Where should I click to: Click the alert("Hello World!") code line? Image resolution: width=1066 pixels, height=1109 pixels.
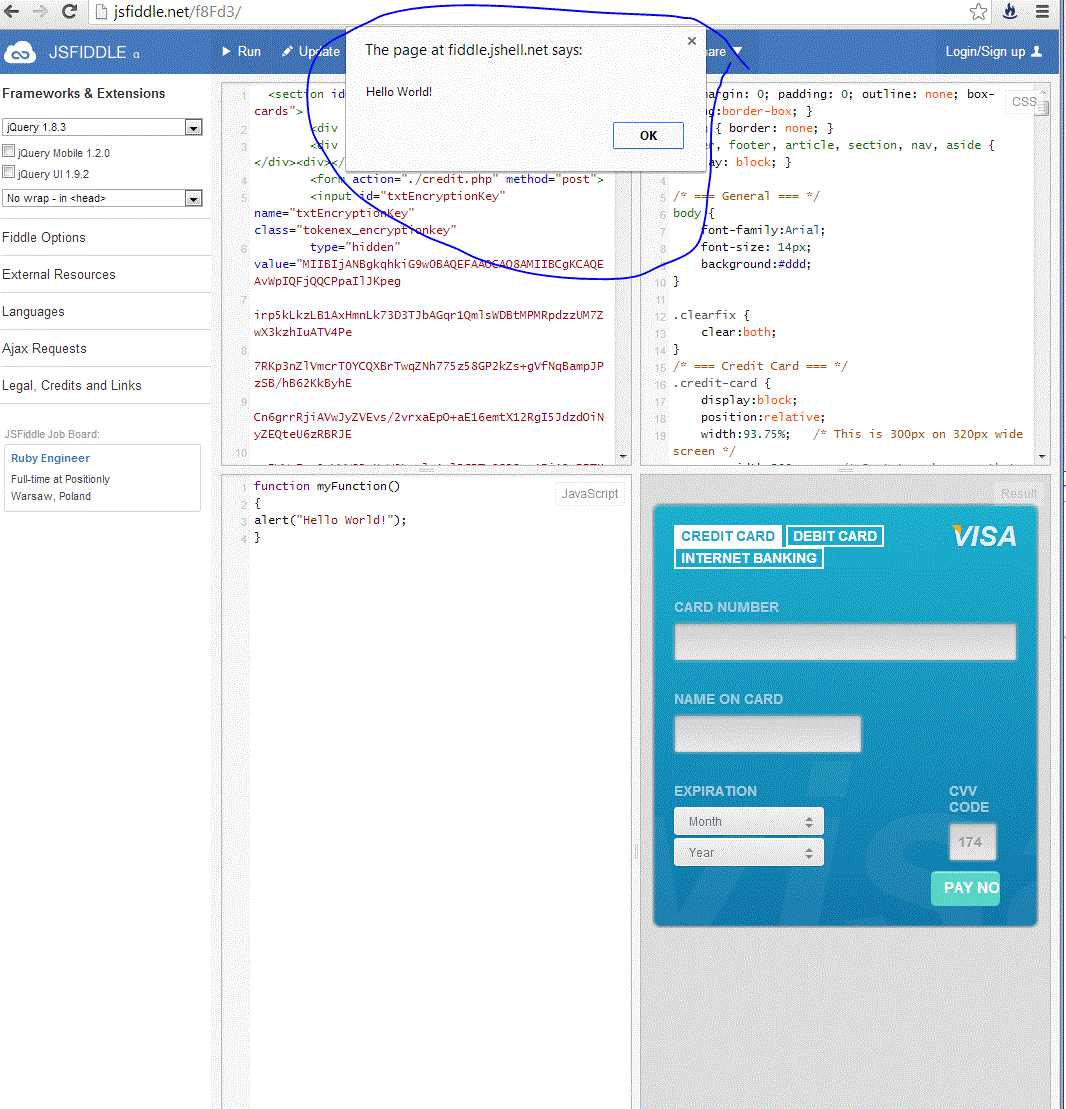330,520
